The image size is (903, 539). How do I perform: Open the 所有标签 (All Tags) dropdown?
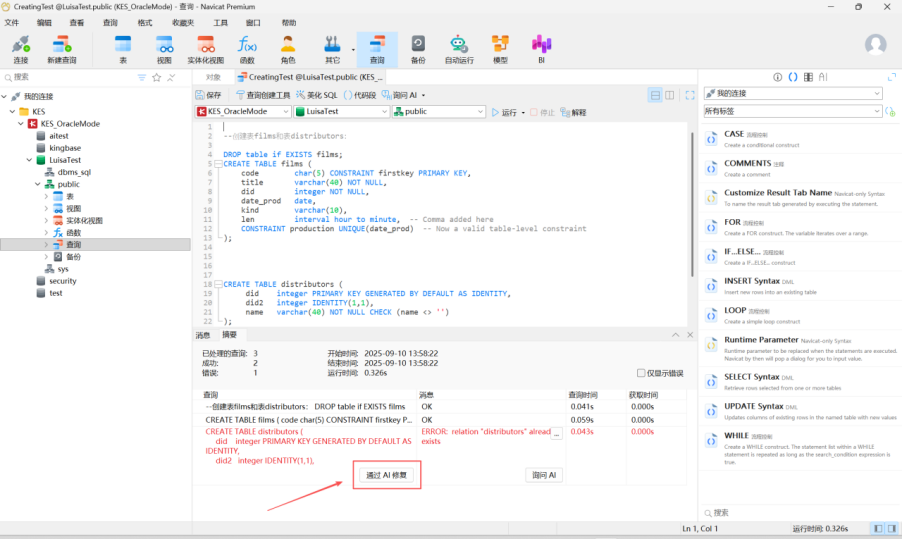(792, 111)
